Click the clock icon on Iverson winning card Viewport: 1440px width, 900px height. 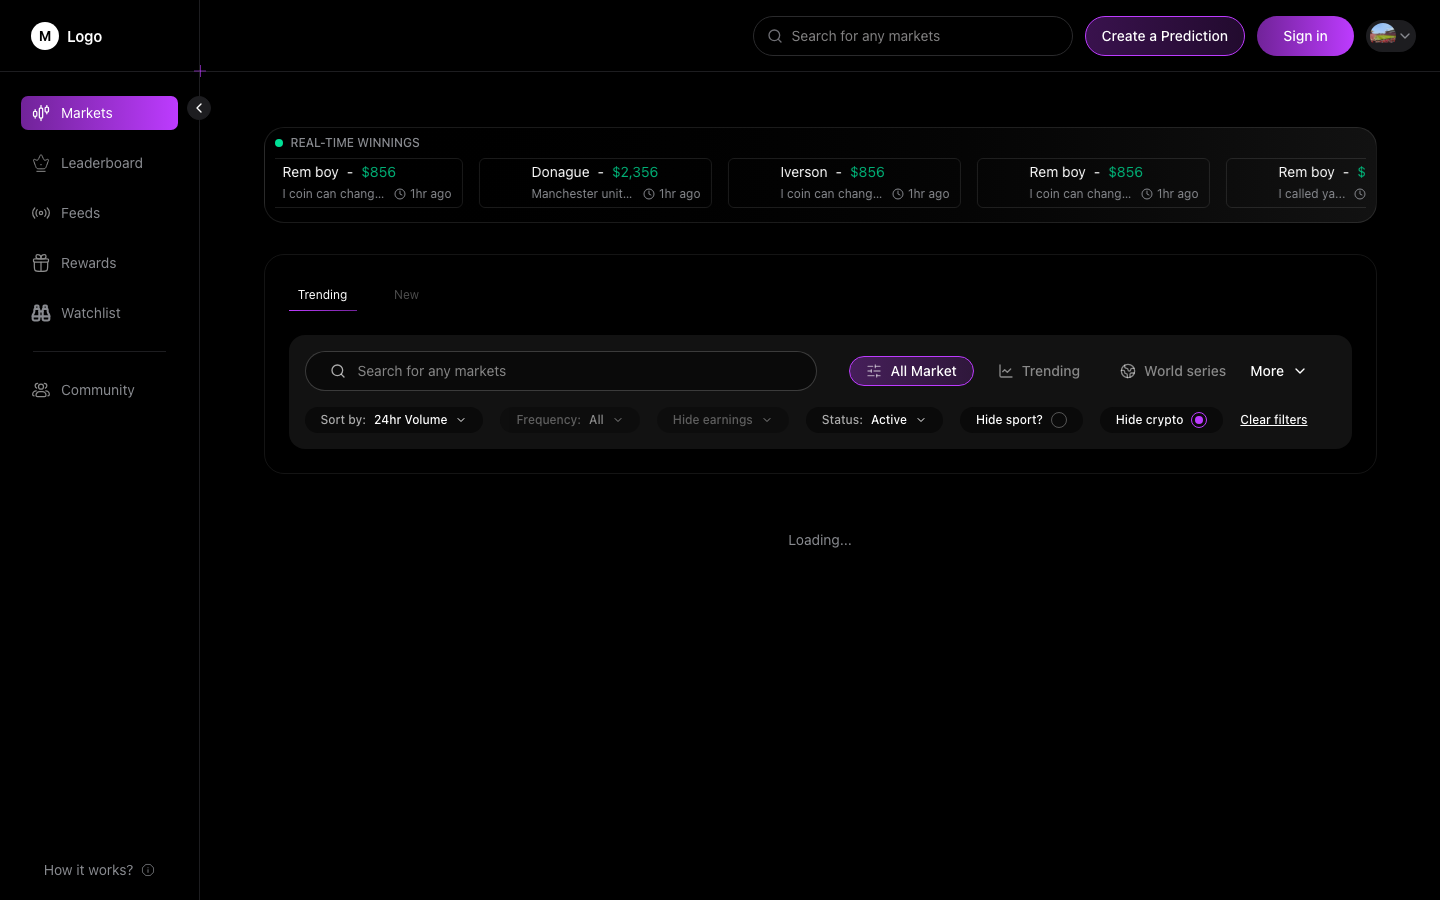pyautogui.click(x=898, y=194)
